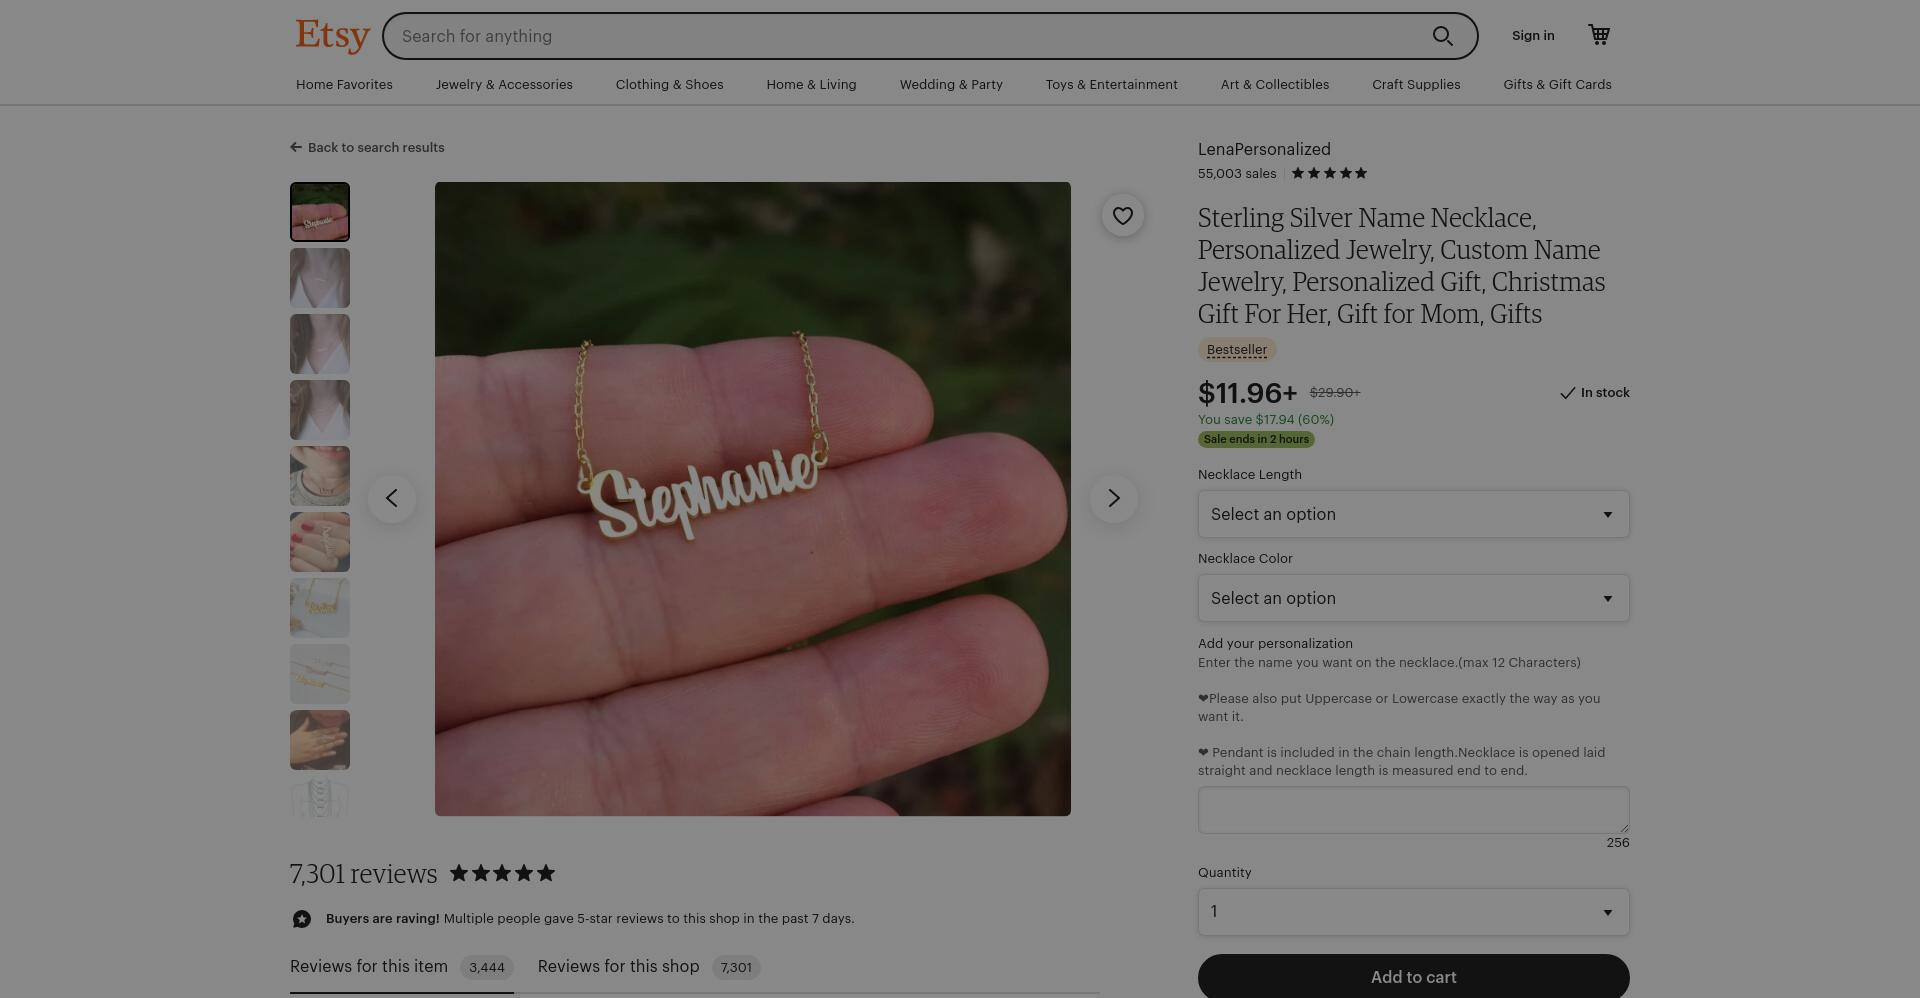This screenshot has width=1920, height=998.
Task: Show previous photo with left arrow
Action: coord(392,498)
